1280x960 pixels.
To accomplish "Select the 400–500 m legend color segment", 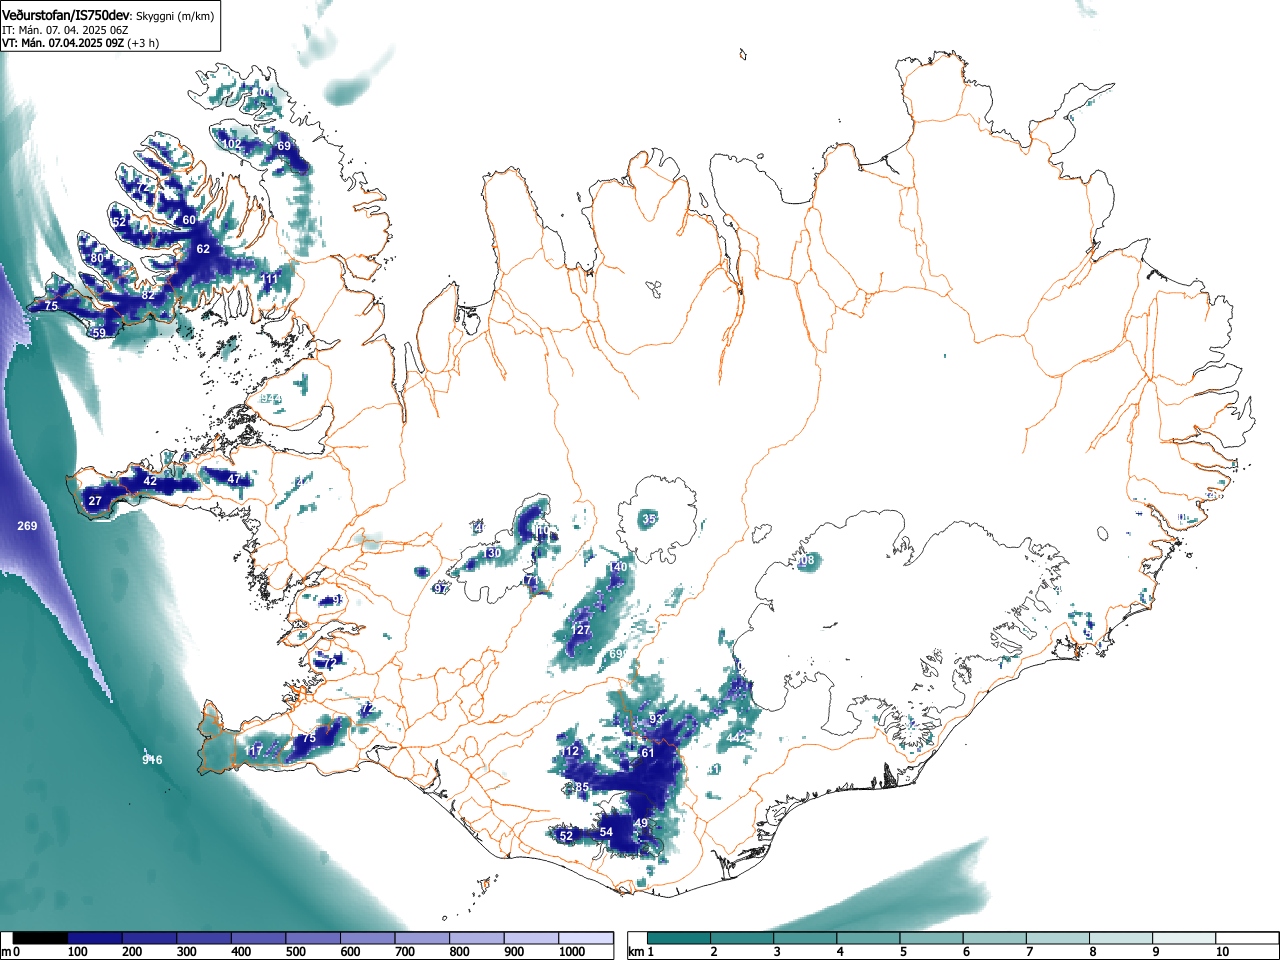I will [x=259, y=938].
